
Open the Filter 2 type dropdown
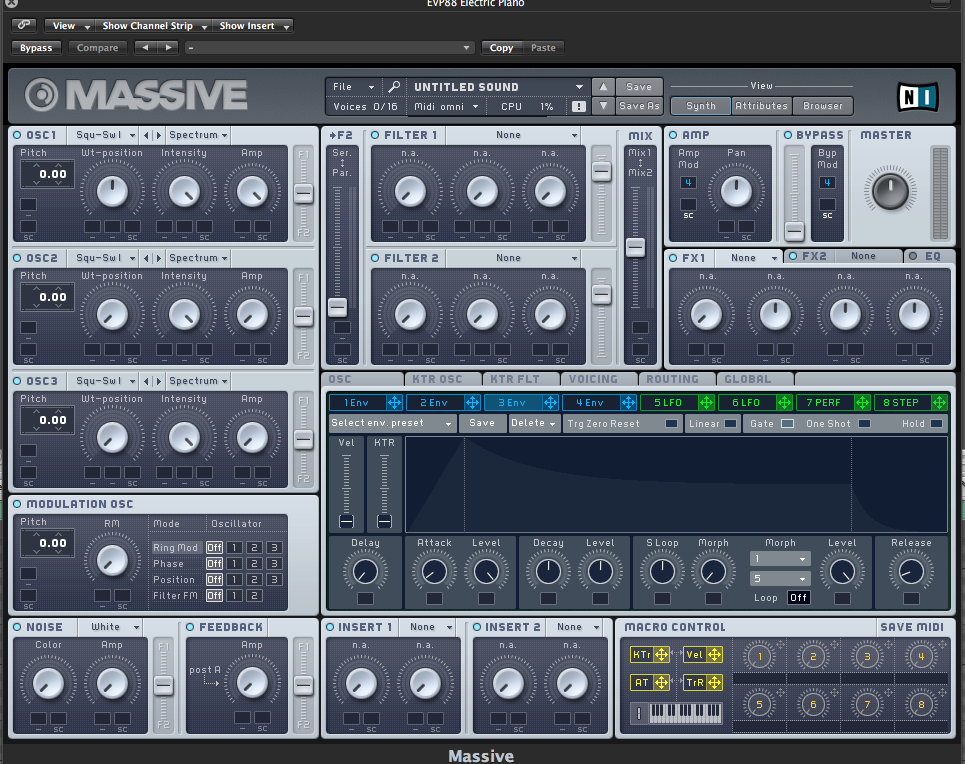(x=513, y=258)
